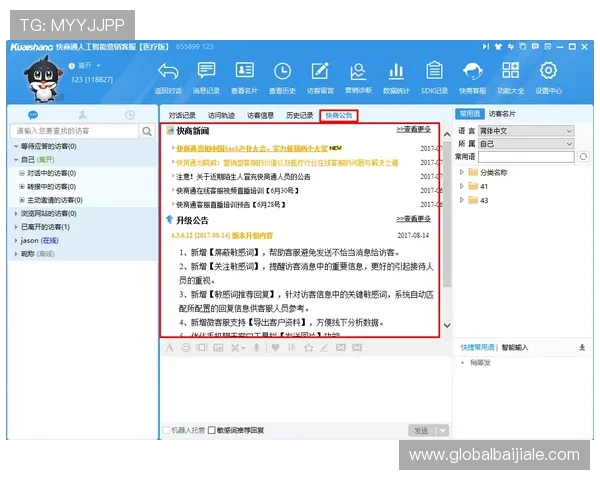Switch to 访问轨迹 tab
600x480 pixels.
pos(221,115)
